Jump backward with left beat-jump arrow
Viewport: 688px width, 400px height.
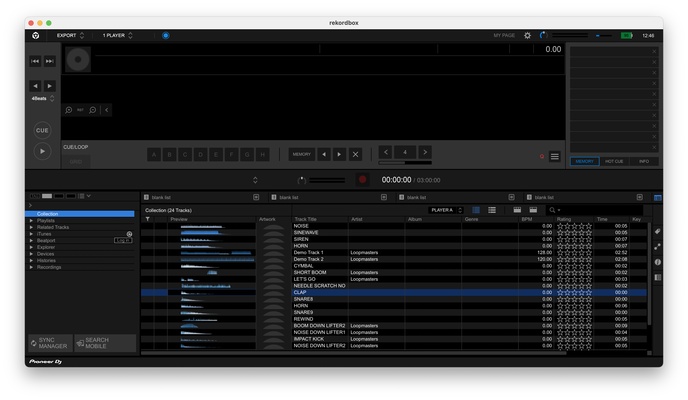36,86
